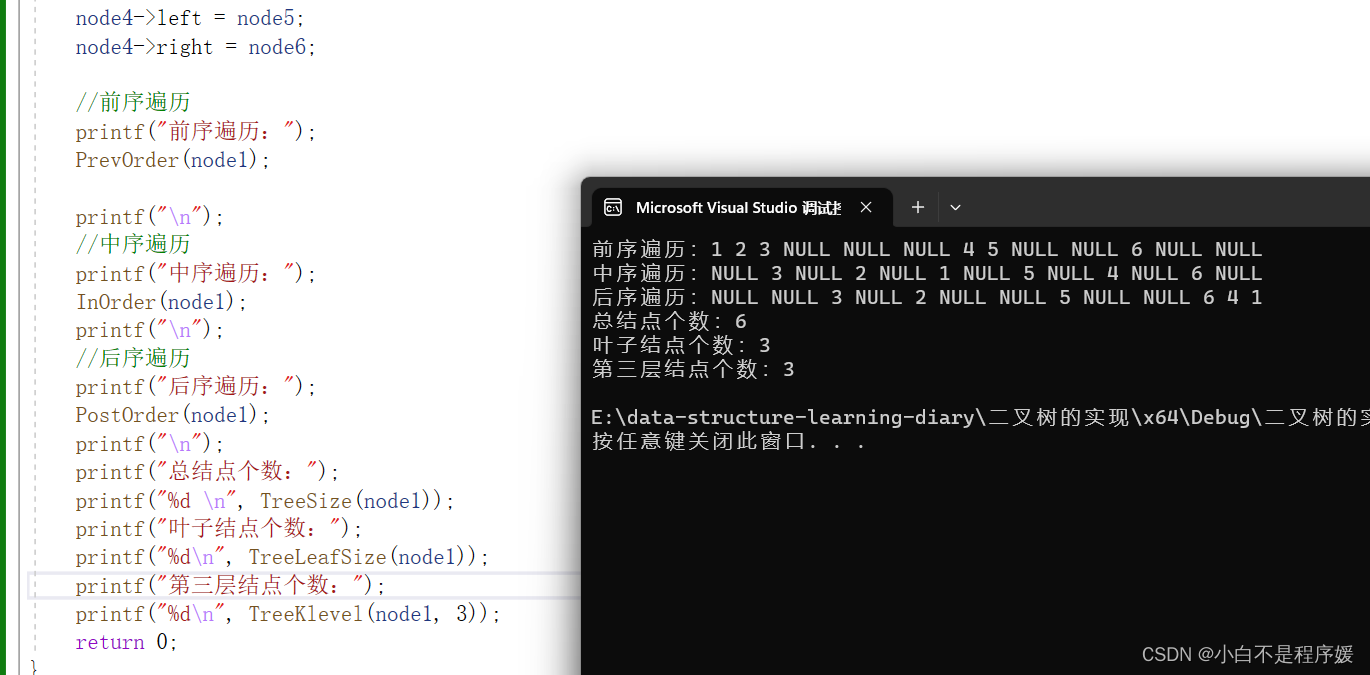Image resolution: width=1370 pixels, height=675 pixels.
Task: Select the Microsoft Visual Studio console tab
Action: tap(737, 207)
